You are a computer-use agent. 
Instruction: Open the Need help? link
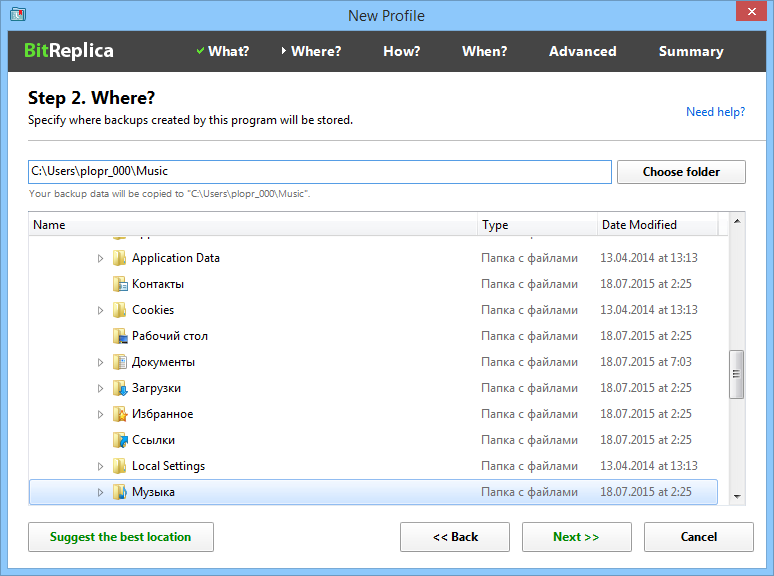point(715,112)
